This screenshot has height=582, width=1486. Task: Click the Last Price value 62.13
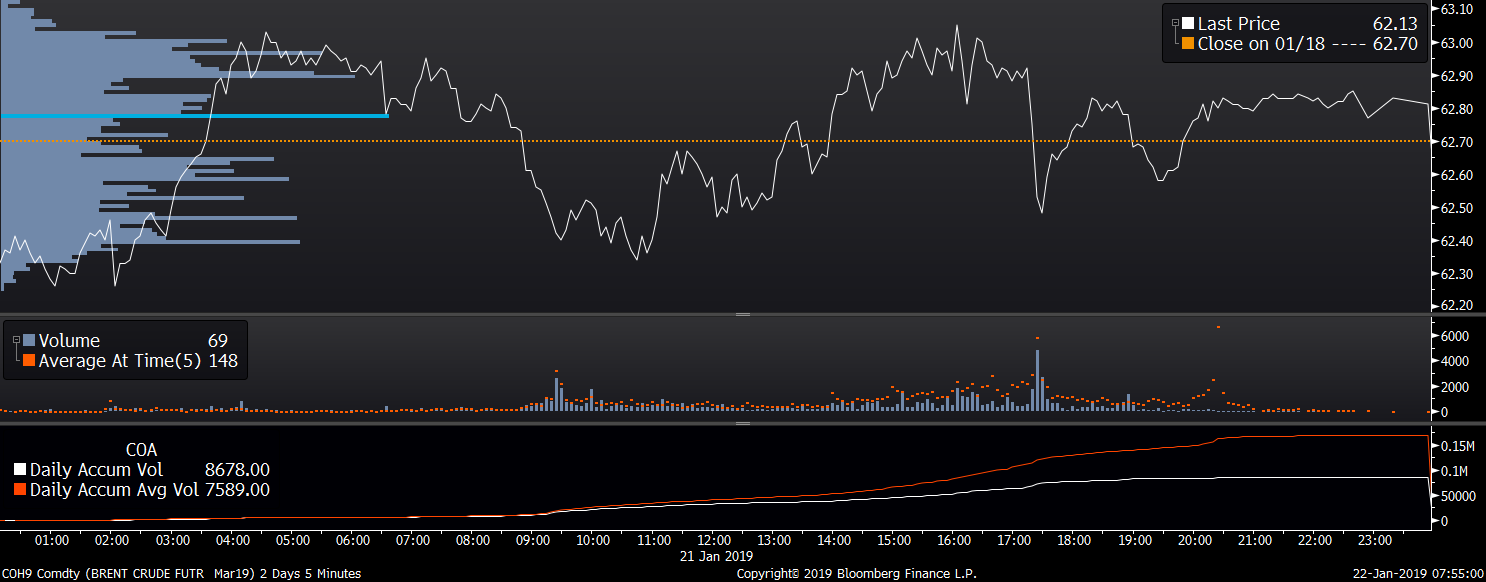pos(1395,24)
